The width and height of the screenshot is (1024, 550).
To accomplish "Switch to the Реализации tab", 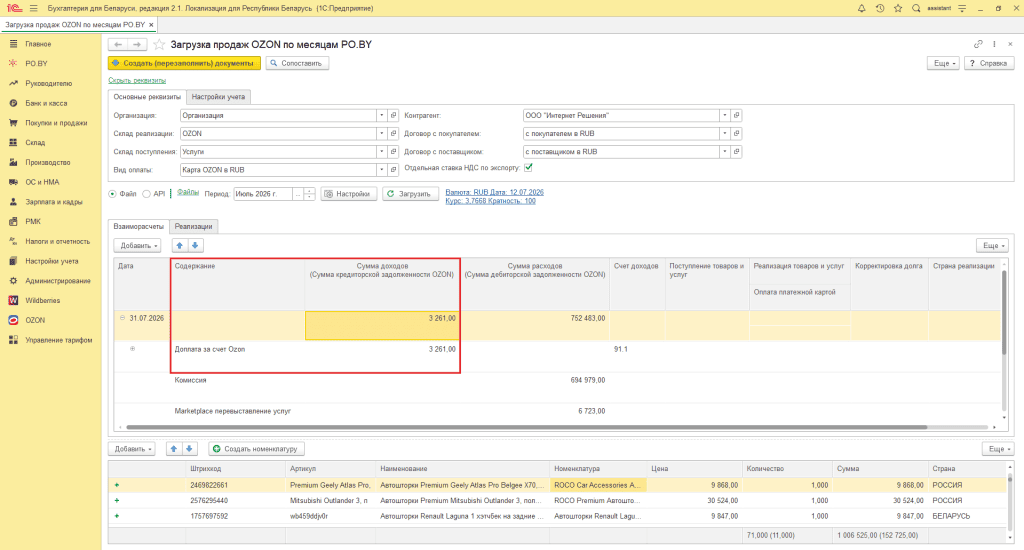I will (193, 227).
